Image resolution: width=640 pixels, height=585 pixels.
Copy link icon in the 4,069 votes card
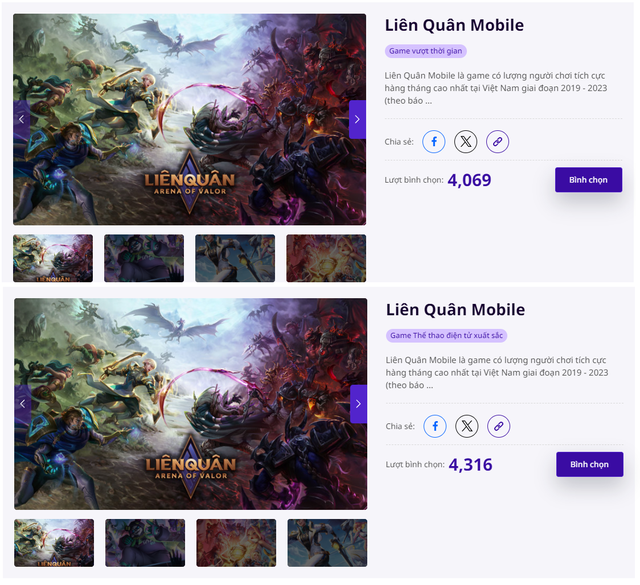point(498,142)
